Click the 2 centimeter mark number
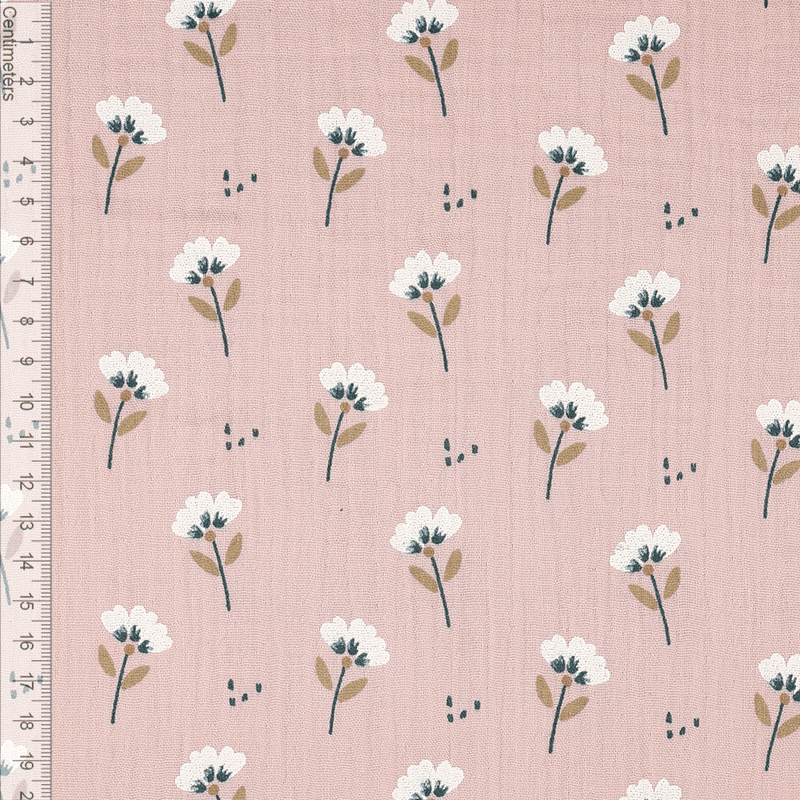The image size is (800, 800). [x=26, y=81]
